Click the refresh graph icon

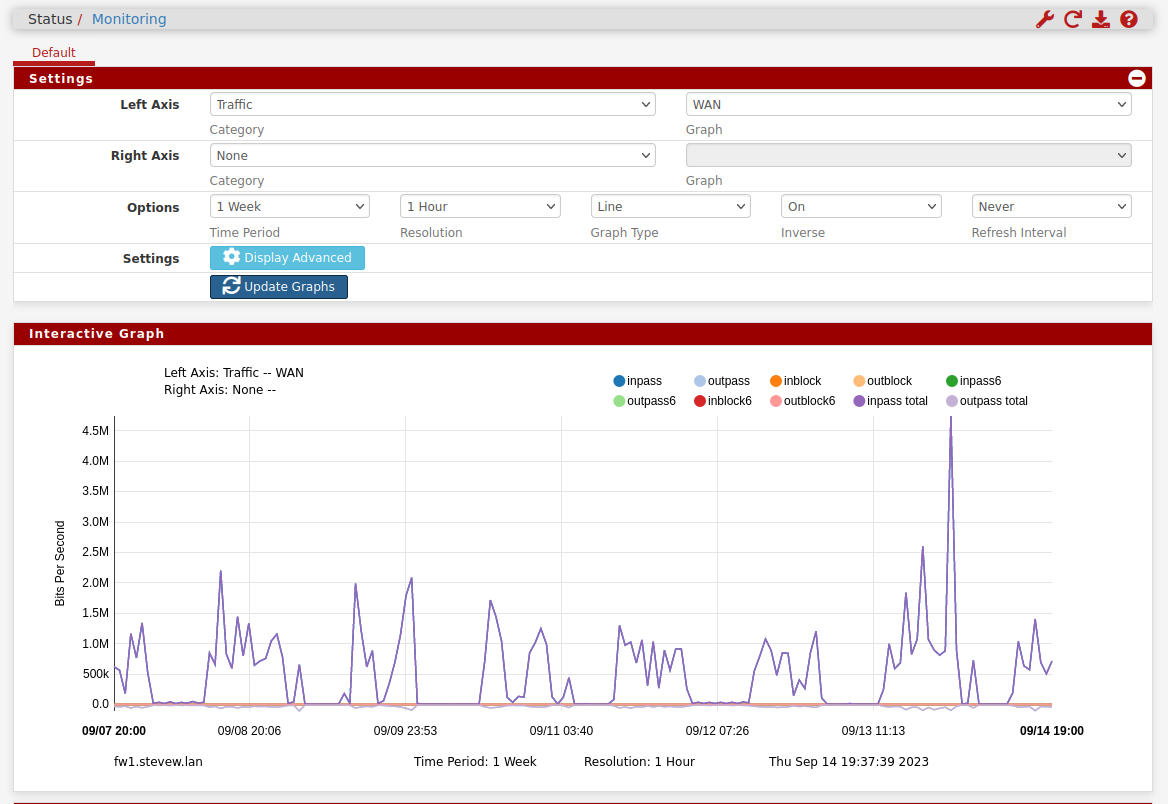(x=1073, y=19)
